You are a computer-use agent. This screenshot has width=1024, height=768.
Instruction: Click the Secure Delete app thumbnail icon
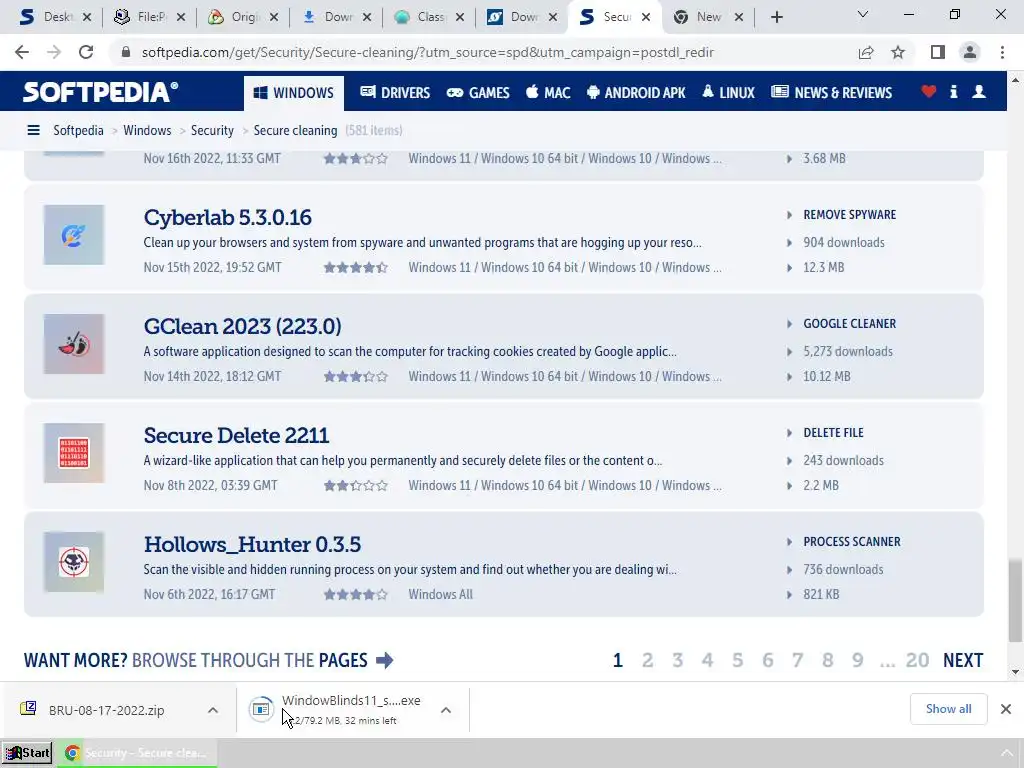[74, 453]
